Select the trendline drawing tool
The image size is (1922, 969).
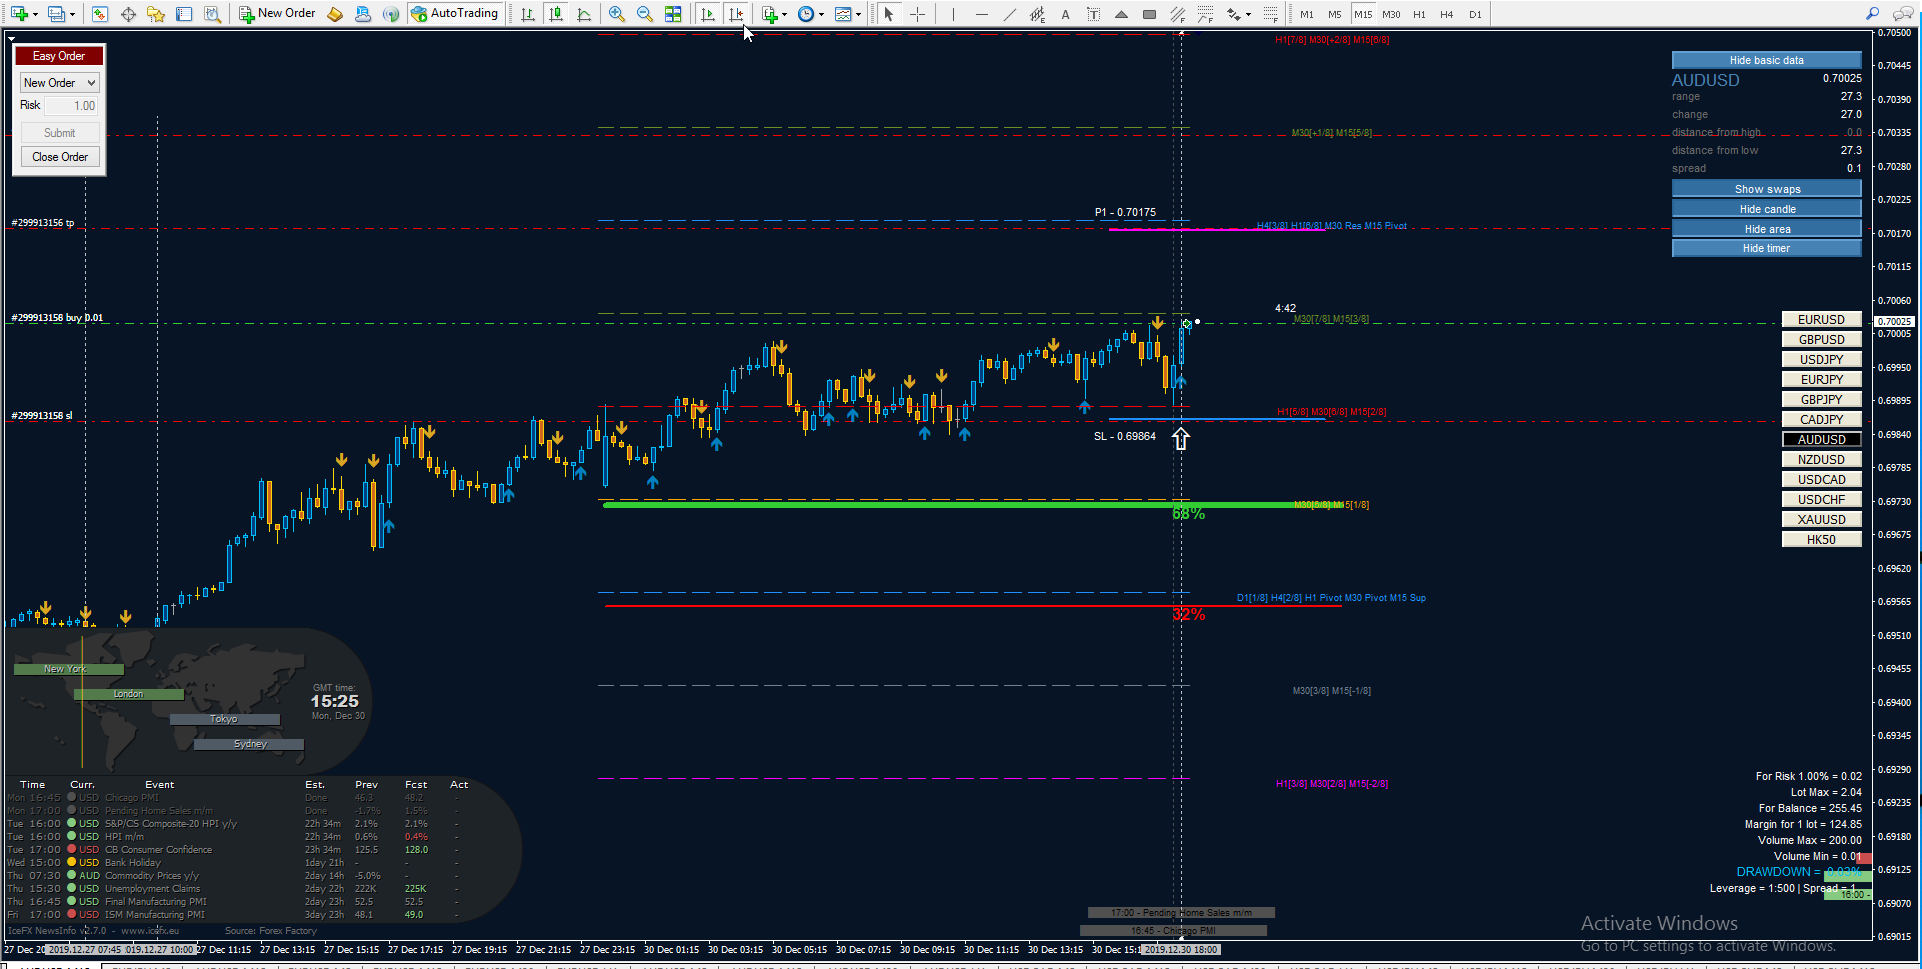click(x=1010, y=14)
